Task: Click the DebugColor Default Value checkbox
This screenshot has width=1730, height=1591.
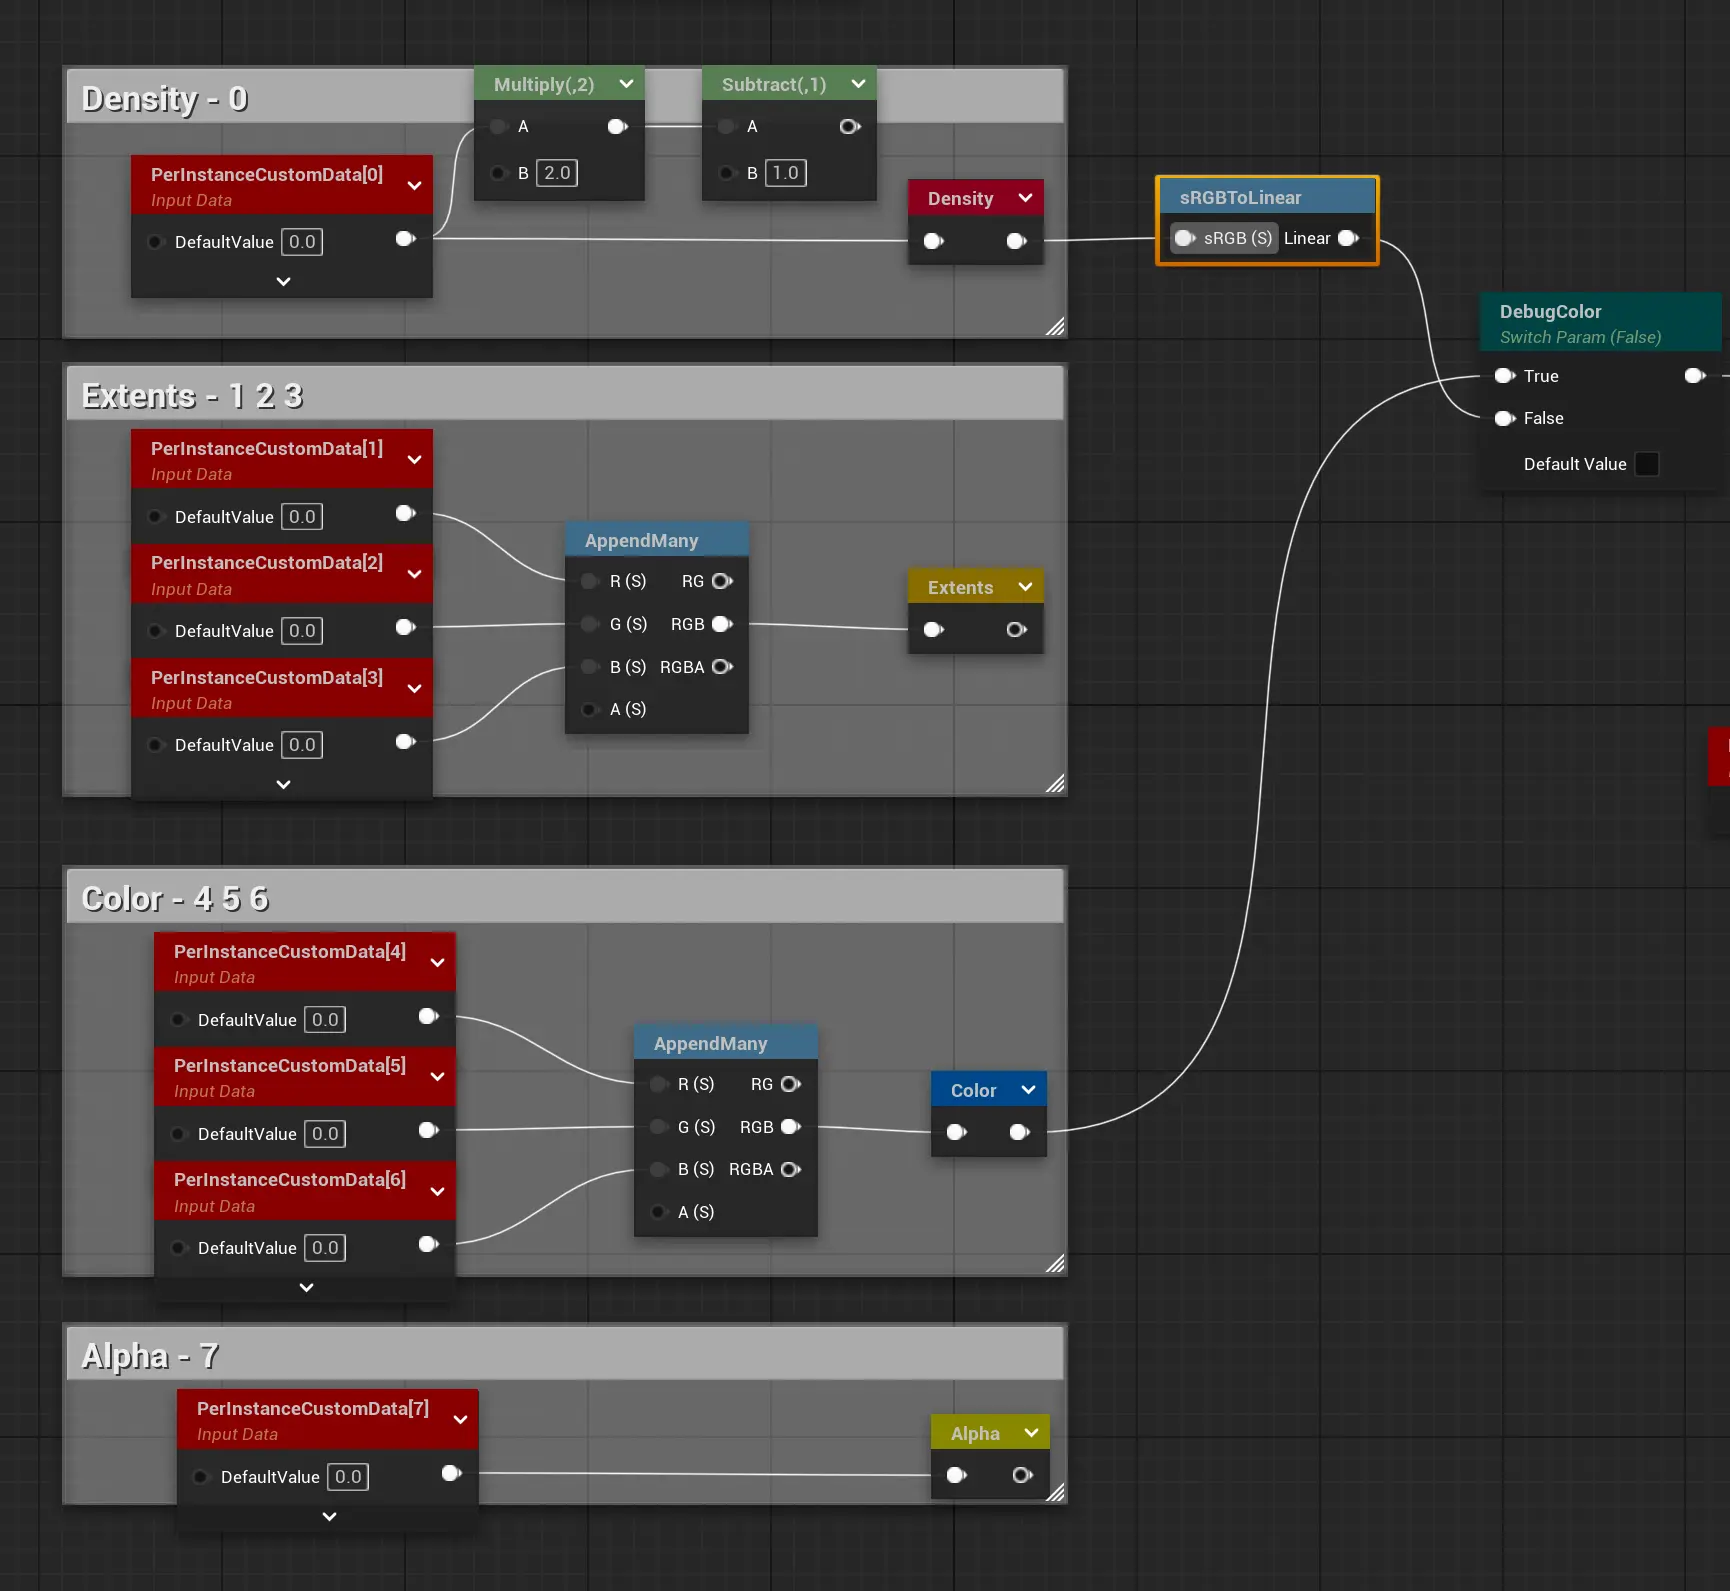Action: click(1646, 464)
